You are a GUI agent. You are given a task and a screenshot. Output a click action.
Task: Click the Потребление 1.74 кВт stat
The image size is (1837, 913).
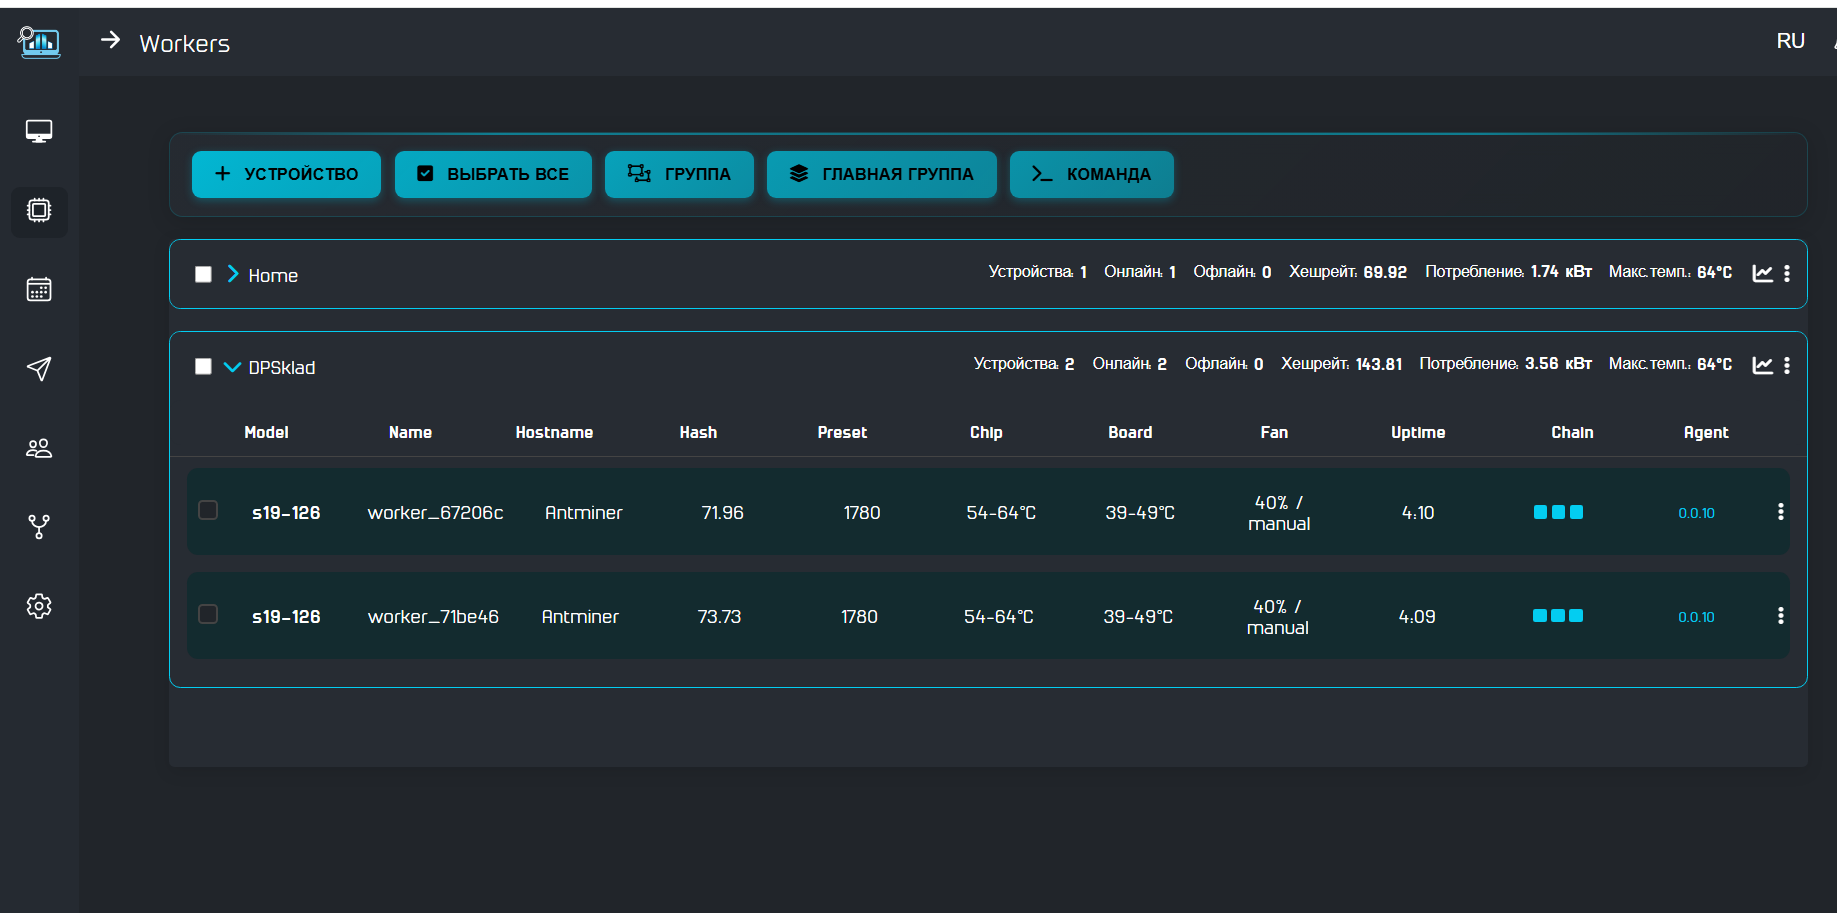[x=1508, y=272]
